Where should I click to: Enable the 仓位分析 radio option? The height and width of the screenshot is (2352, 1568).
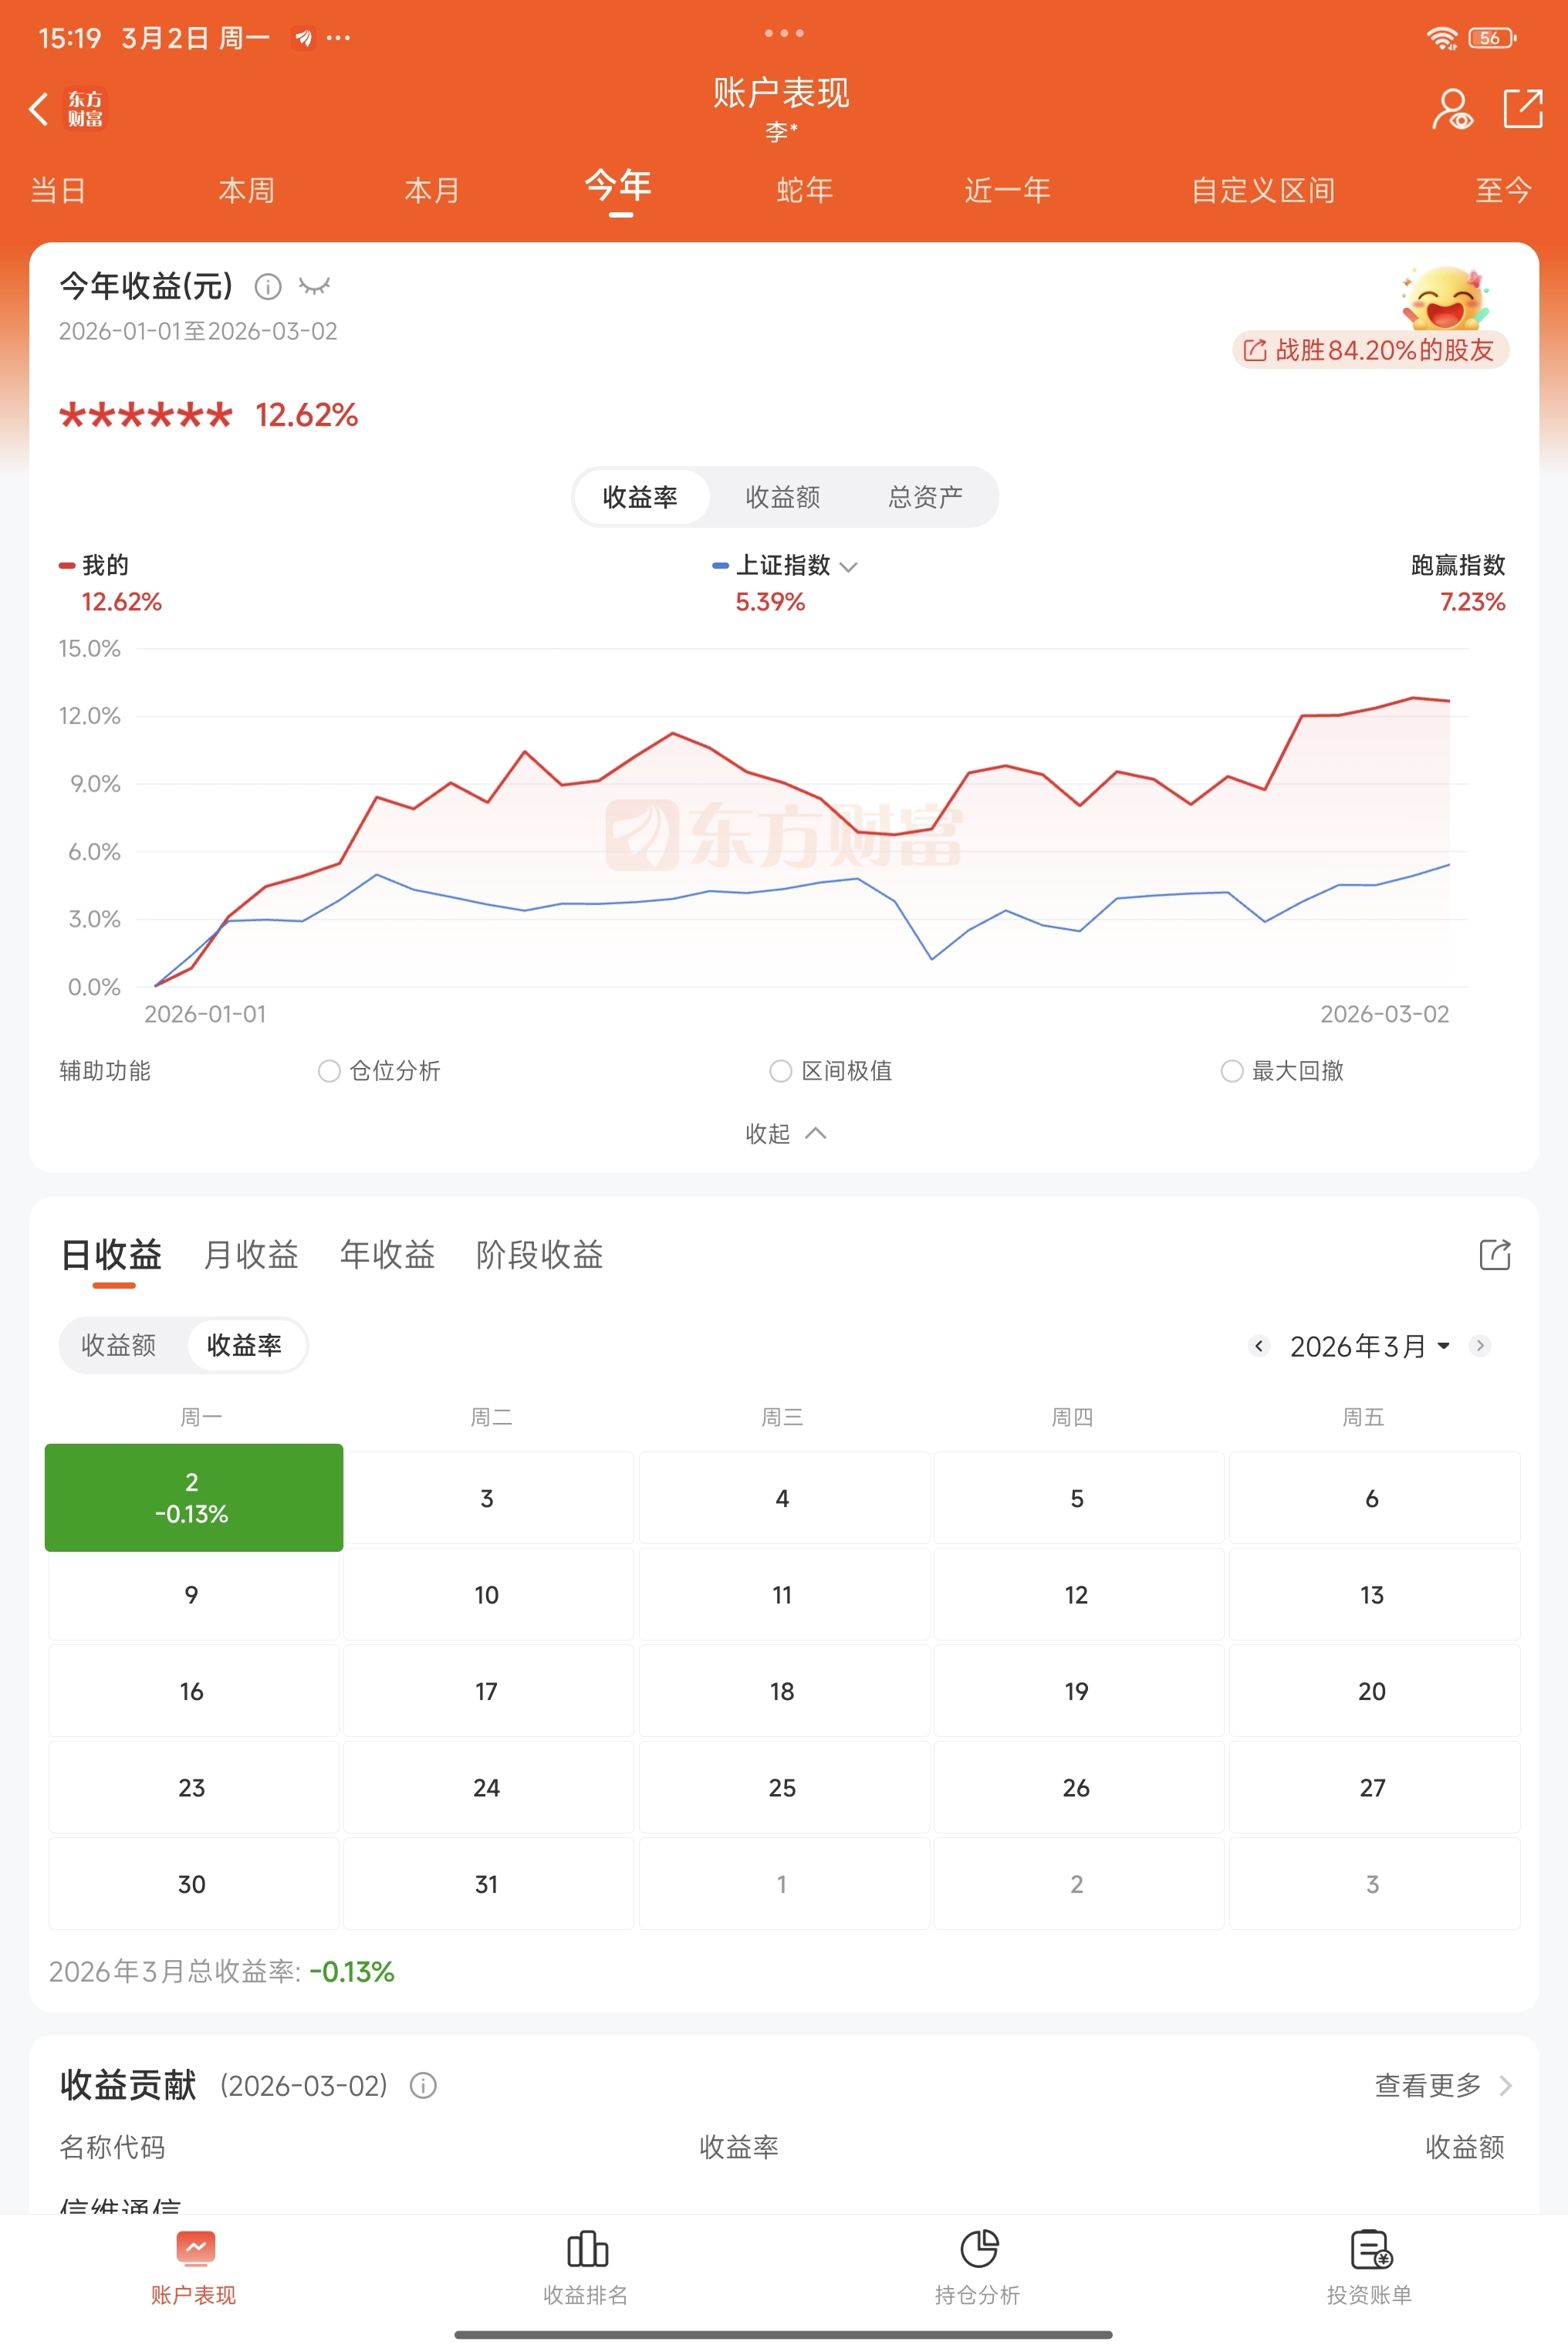click(x=329, y=1071)
